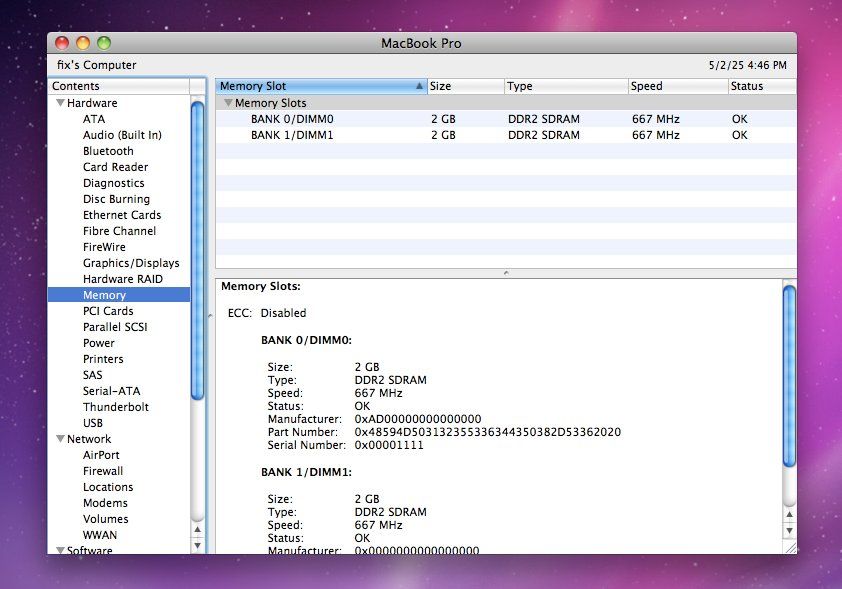Click the sort arrow in Memory Slot header
The image size is (842, 589).
pos(419,86)
